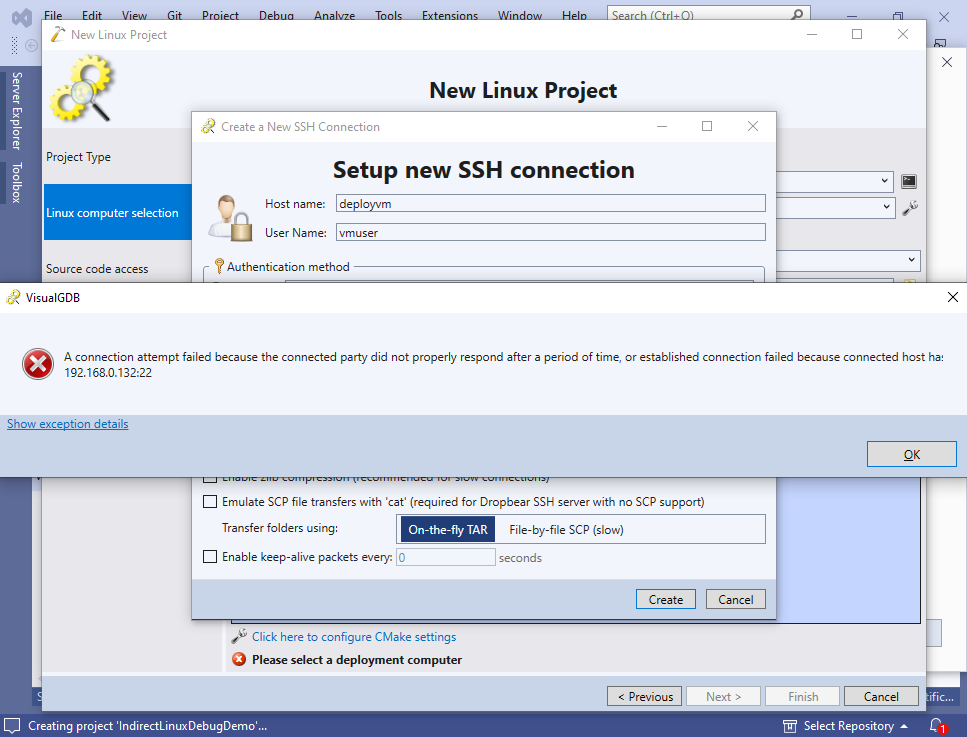The width and height of the screenshot is (967, 737).
Task: Click the status bar output window icon
Action: [x=12, y=726]
